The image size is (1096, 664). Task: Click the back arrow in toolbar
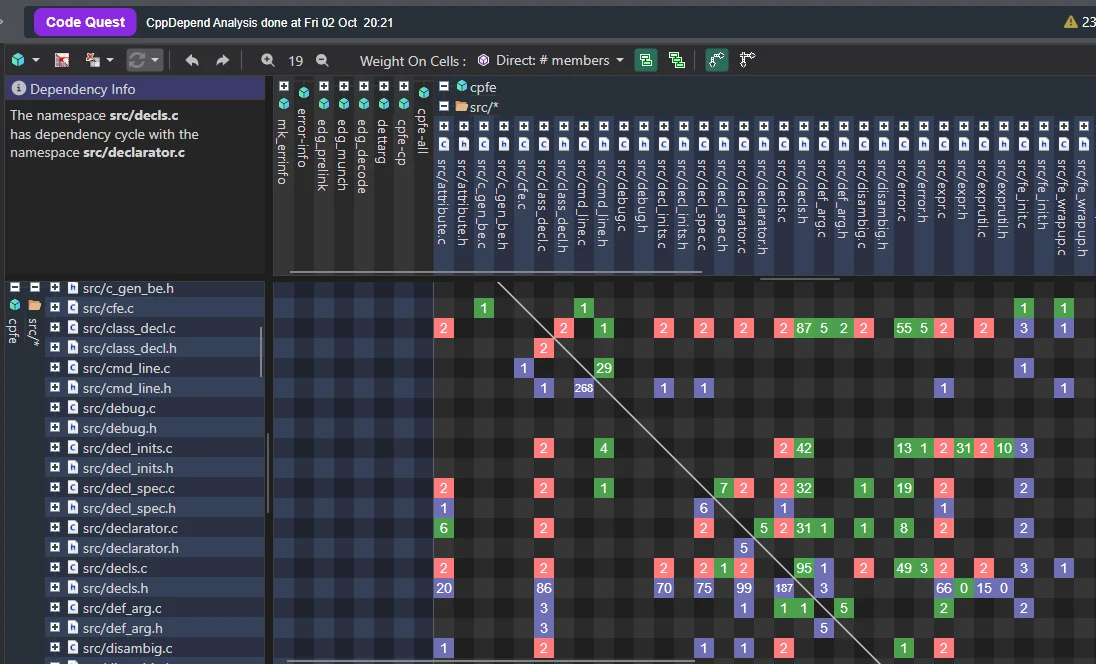point(192,60)
